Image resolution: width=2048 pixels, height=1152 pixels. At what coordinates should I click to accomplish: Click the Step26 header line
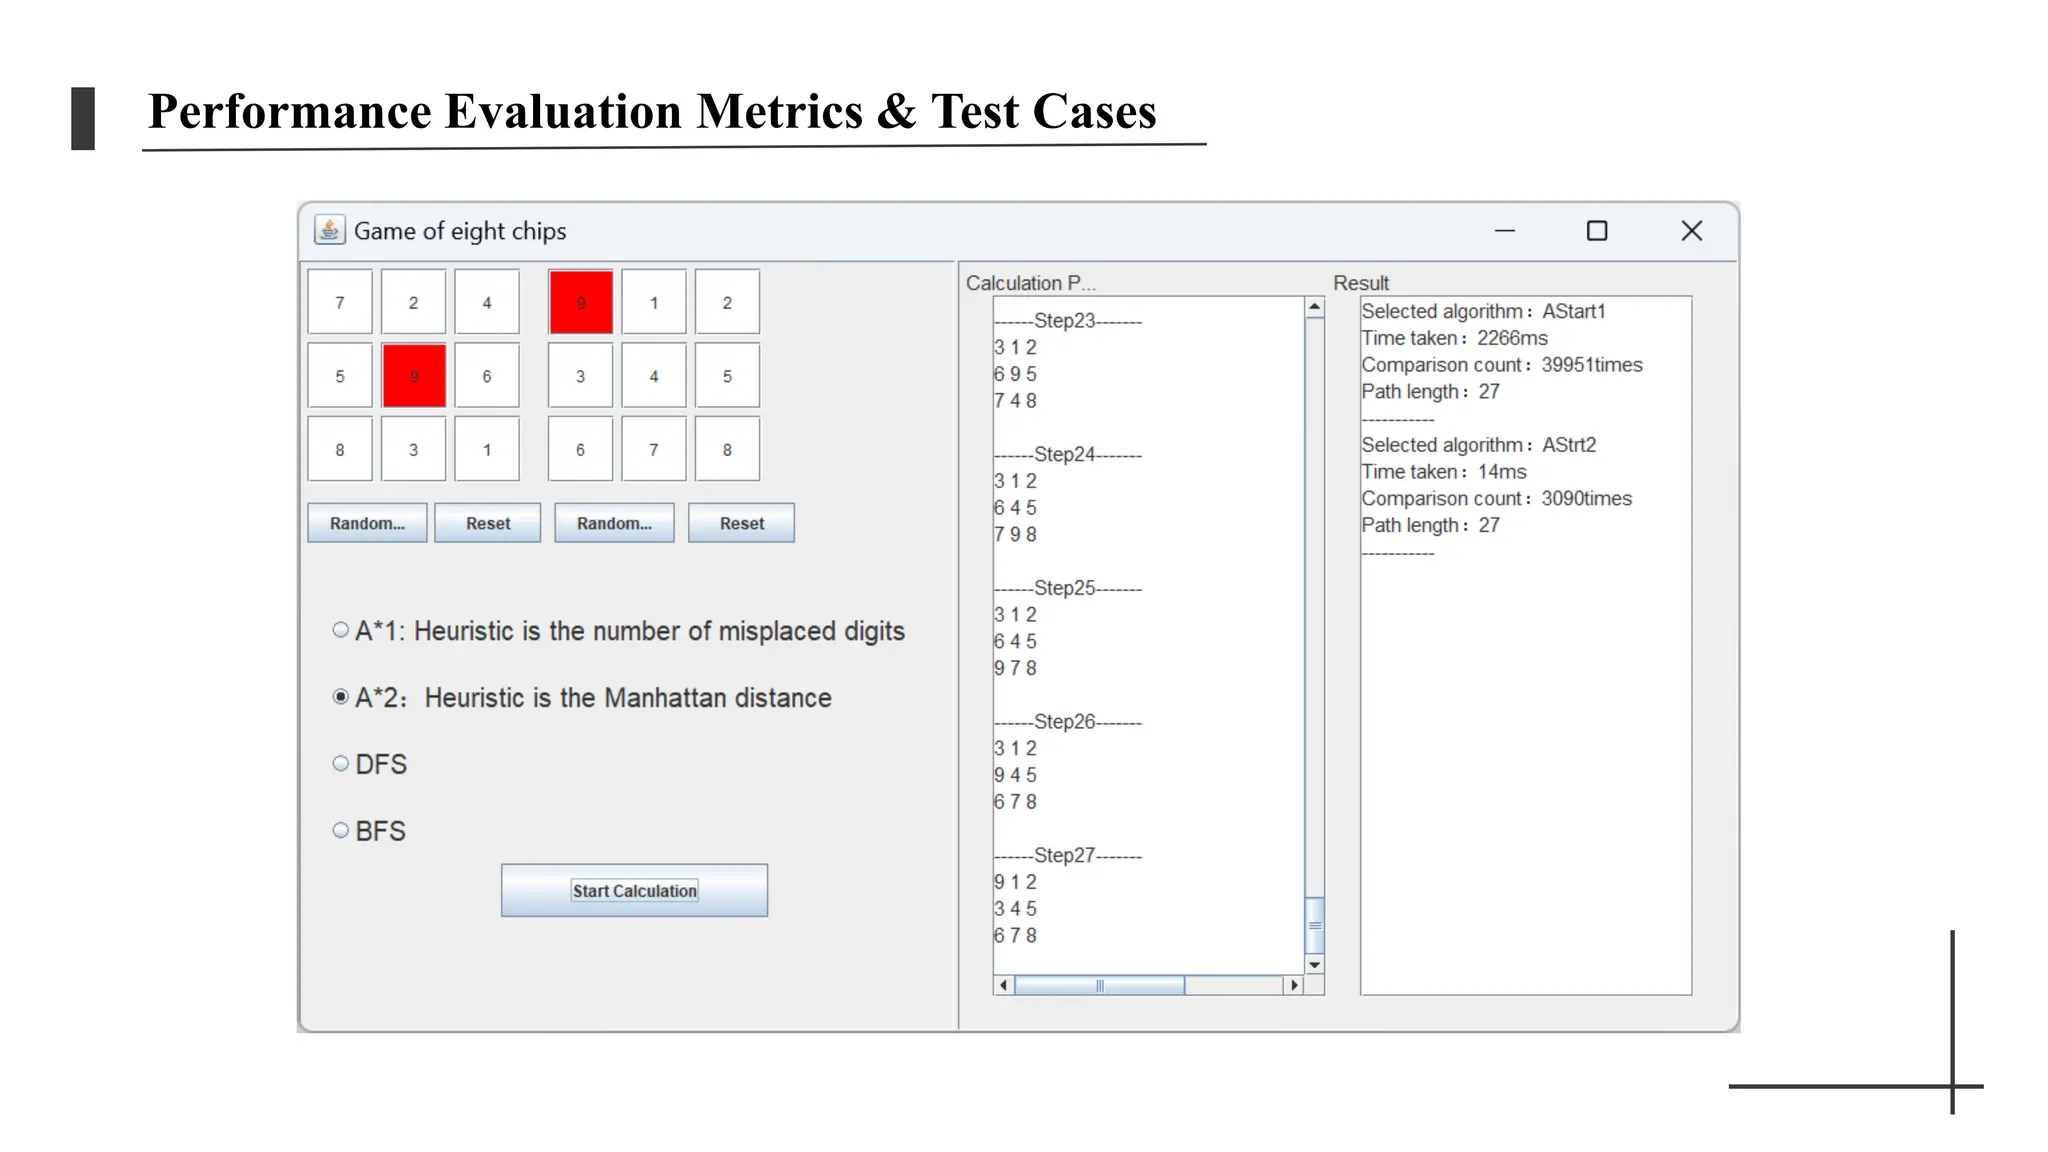1068,721
